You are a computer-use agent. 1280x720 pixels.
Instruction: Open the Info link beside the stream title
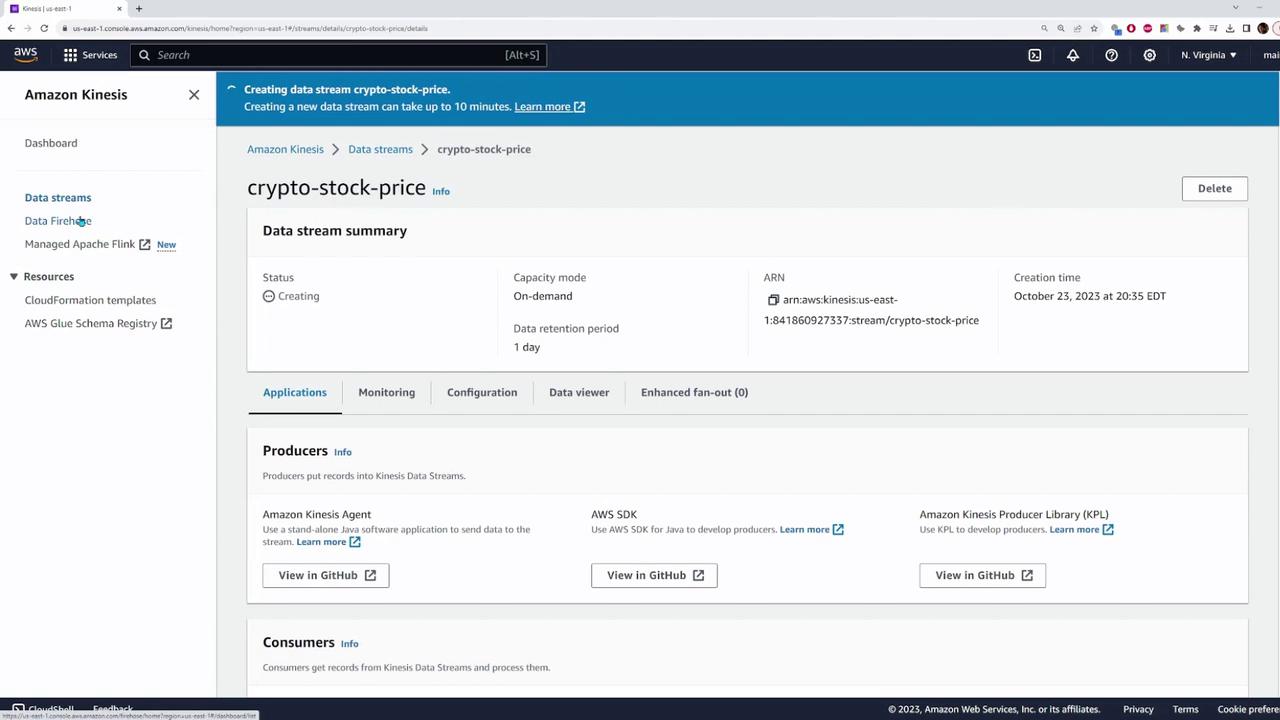[441, 191]
